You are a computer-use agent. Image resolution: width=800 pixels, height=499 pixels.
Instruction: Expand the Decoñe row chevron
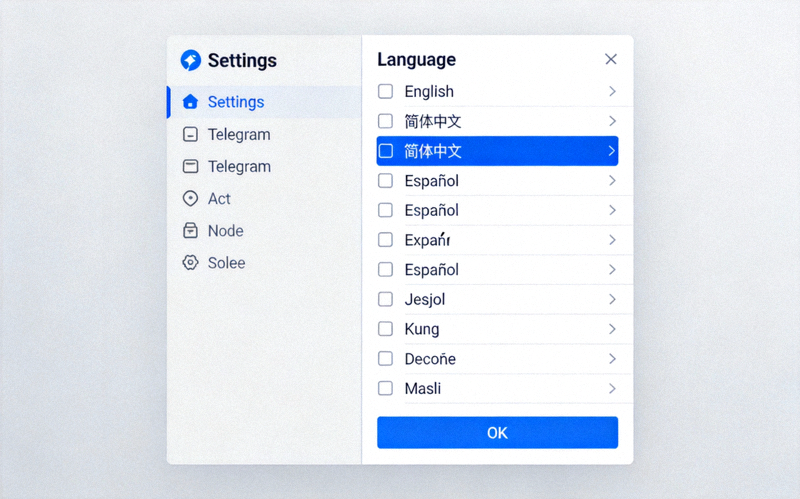click(612, 359)
